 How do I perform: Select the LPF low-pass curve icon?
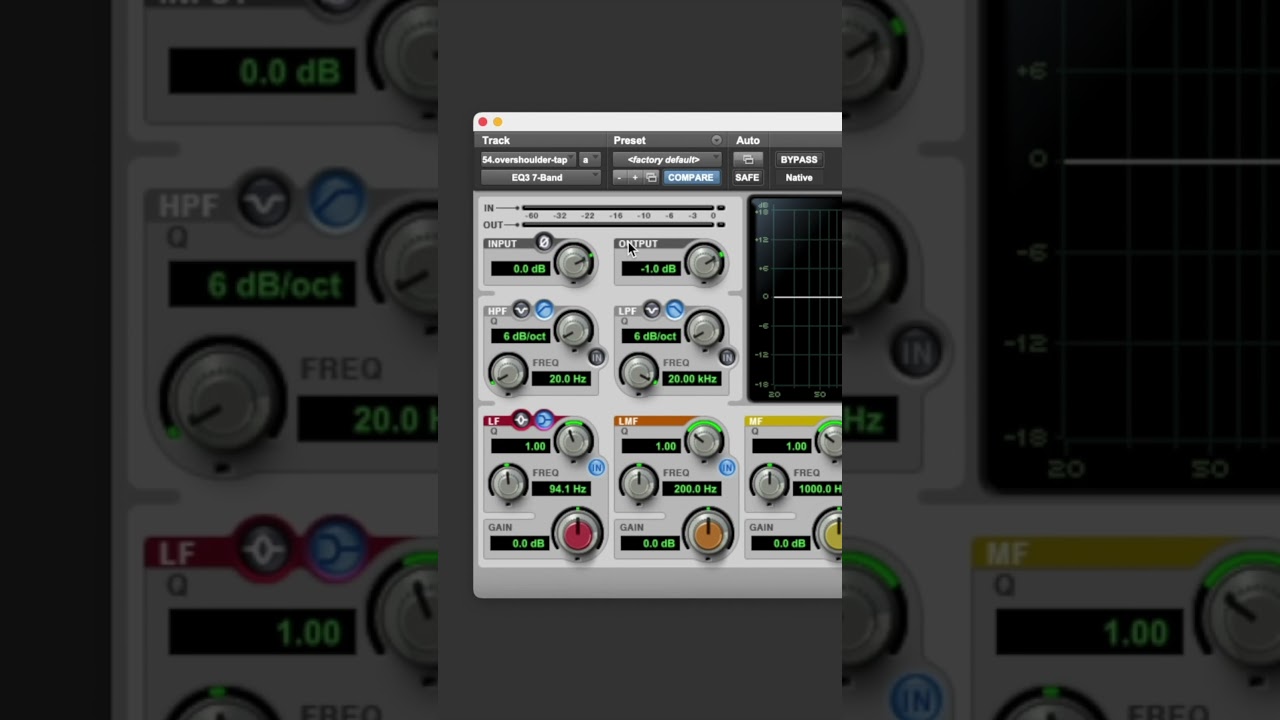[x=675, y=310]
